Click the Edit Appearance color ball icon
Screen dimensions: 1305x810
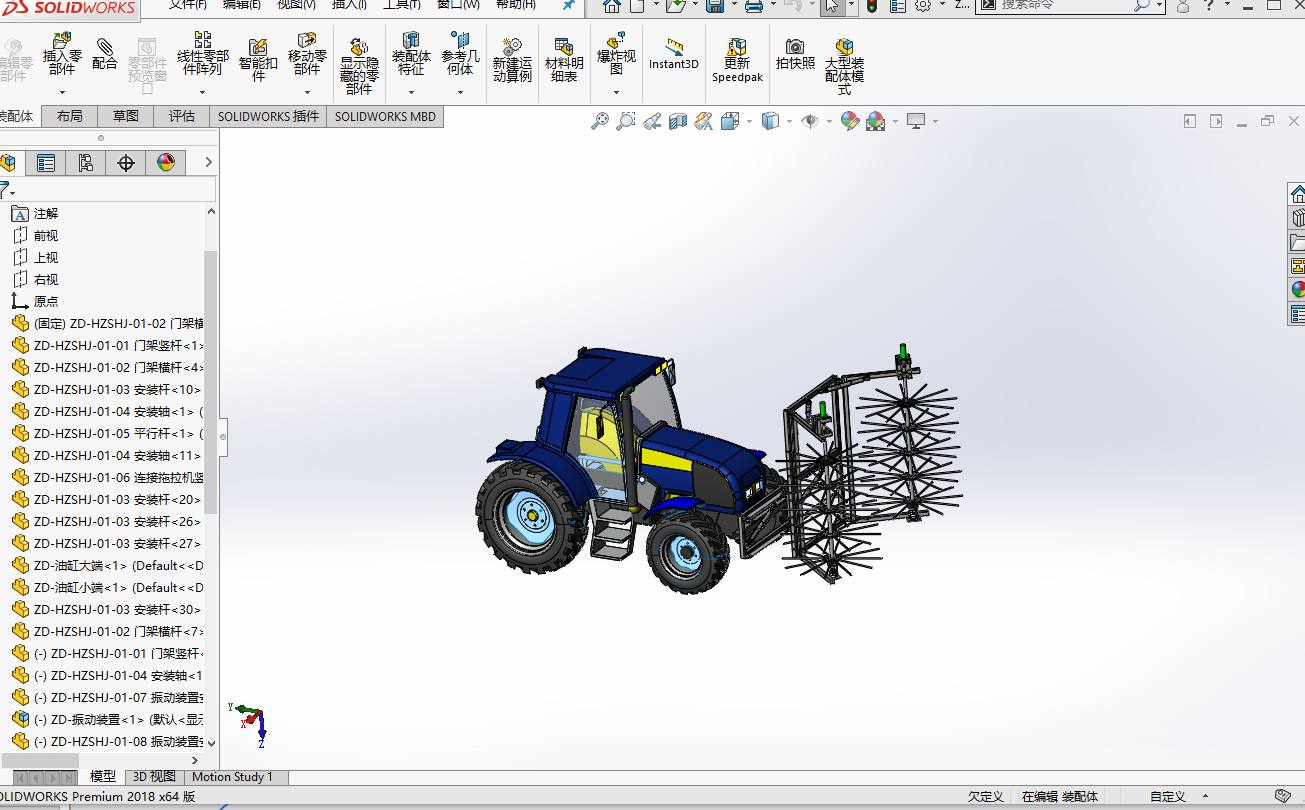850,121
